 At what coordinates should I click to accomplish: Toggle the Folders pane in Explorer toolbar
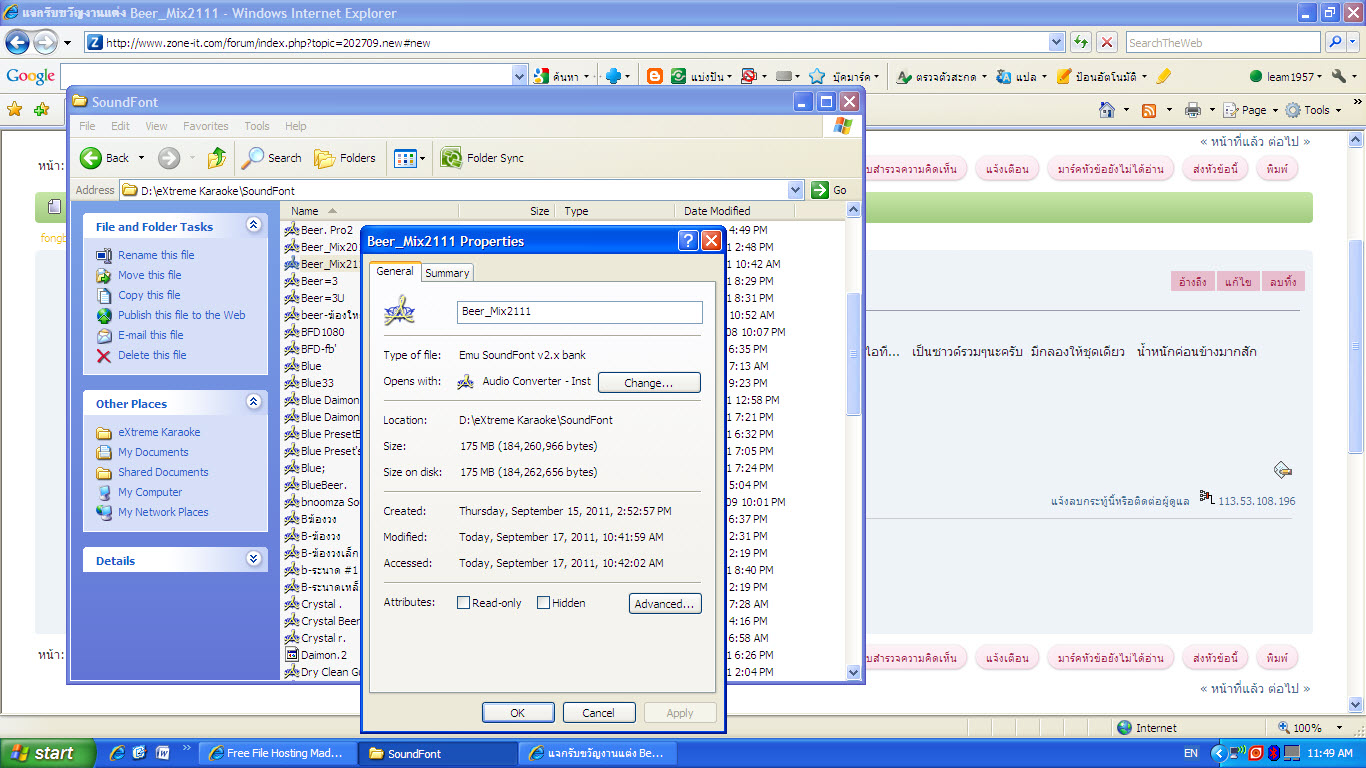[345, 158]
